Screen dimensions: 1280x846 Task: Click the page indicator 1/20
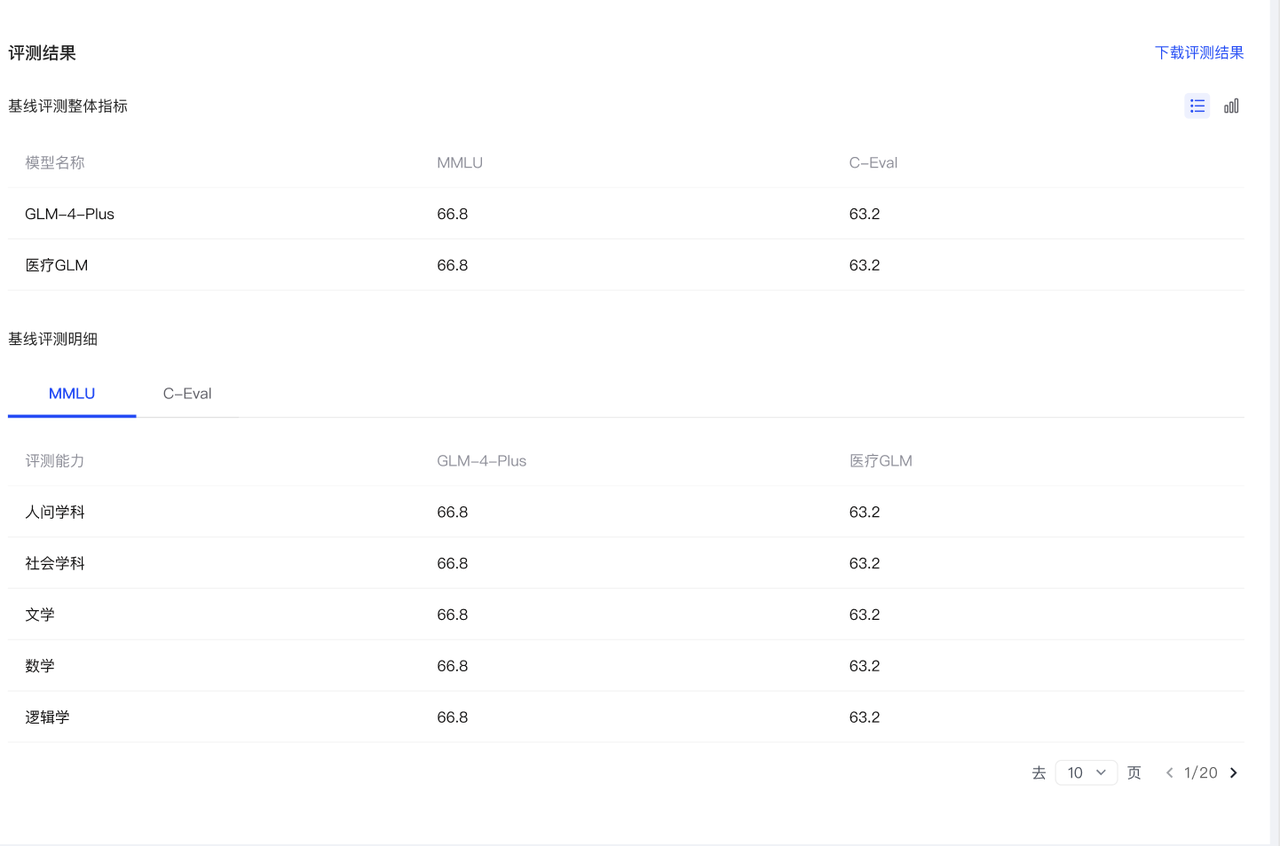click(x=1201, y=773)
